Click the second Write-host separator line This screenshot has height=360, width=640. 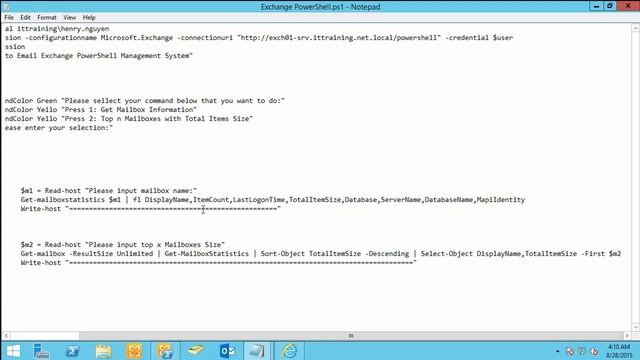click(219, 262)
